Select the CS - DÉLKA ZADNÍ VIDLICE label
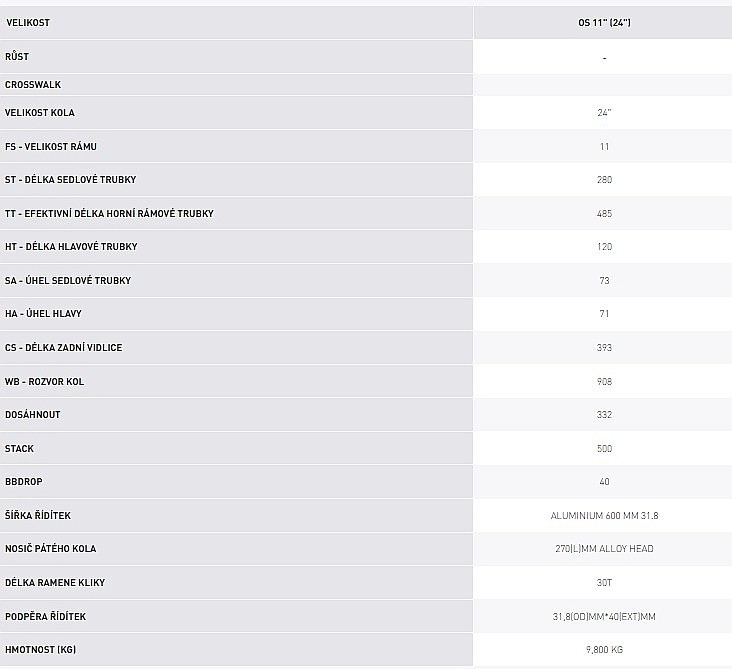The image size is (732, 669). tap(64, 347)
